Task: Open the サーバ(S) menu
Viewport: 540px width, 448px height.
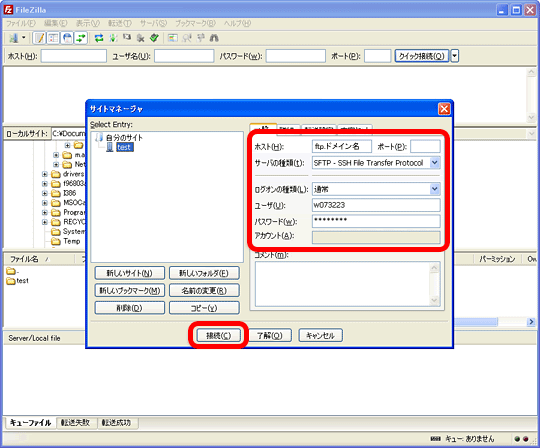Action: tap(153, 23)
